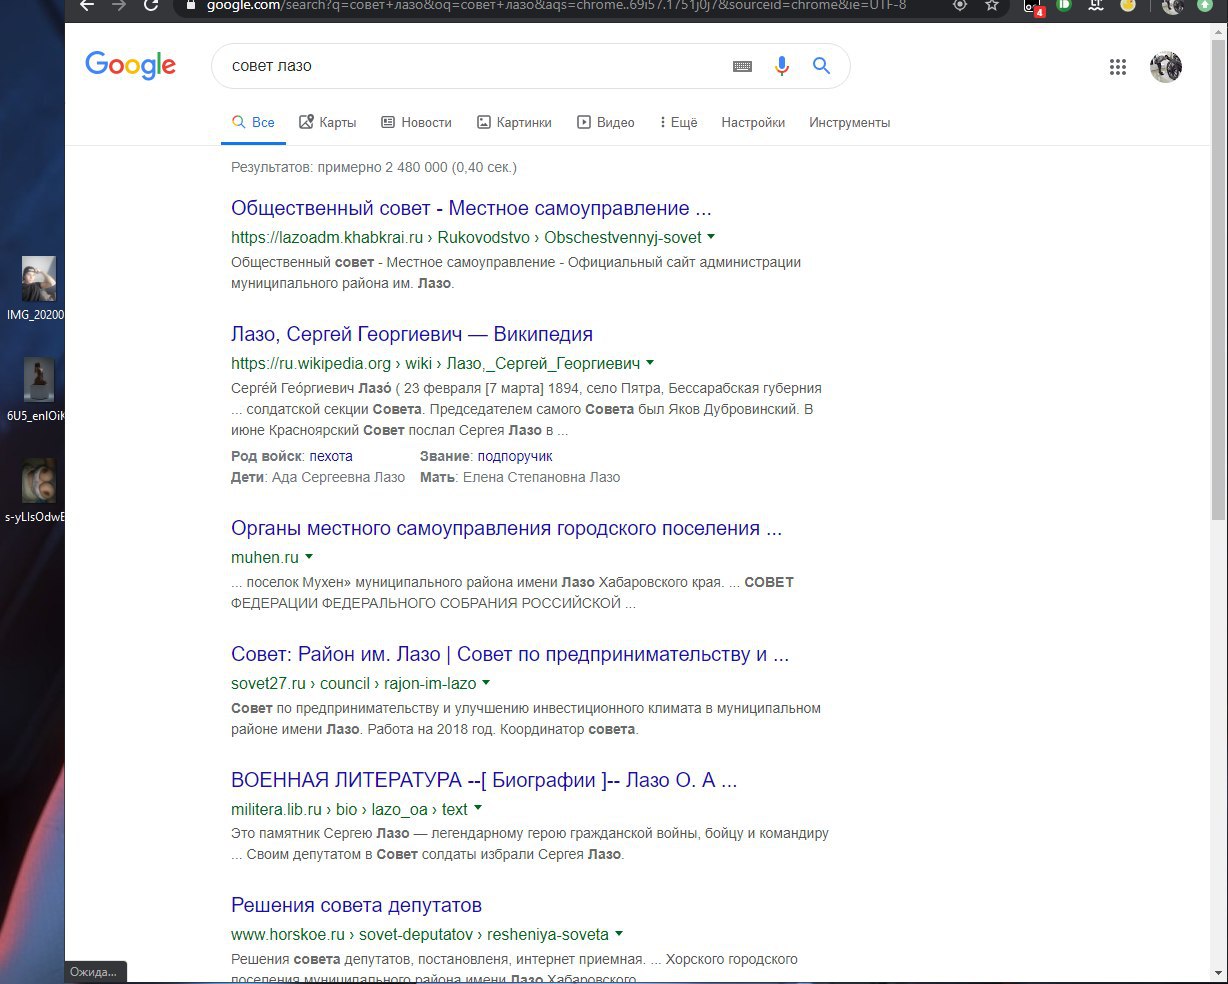
Task: Click 'Ада Сергеевна Лазо' text
Action: coord(338,477)
